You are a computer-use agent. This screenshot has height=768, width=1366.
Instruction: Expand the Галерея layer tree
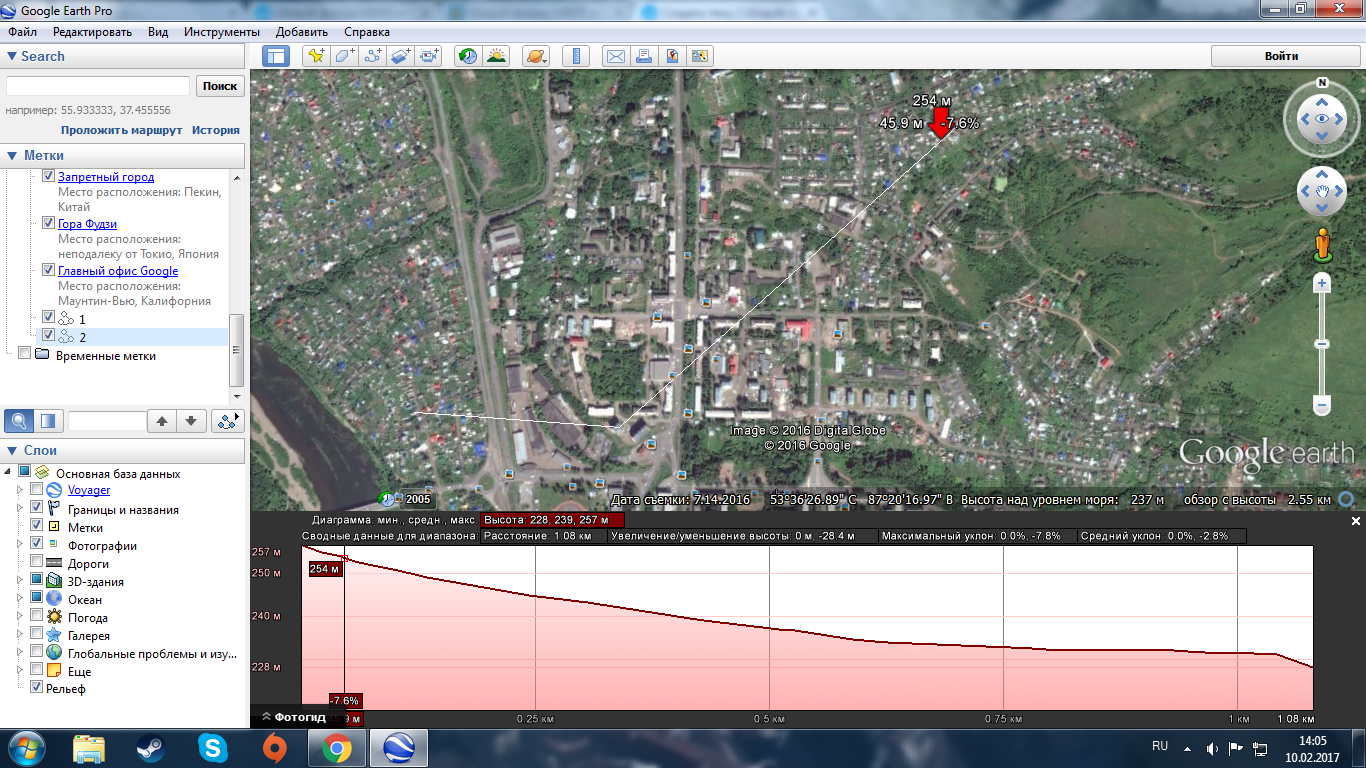pyautogui.click(x=21, y=635)
